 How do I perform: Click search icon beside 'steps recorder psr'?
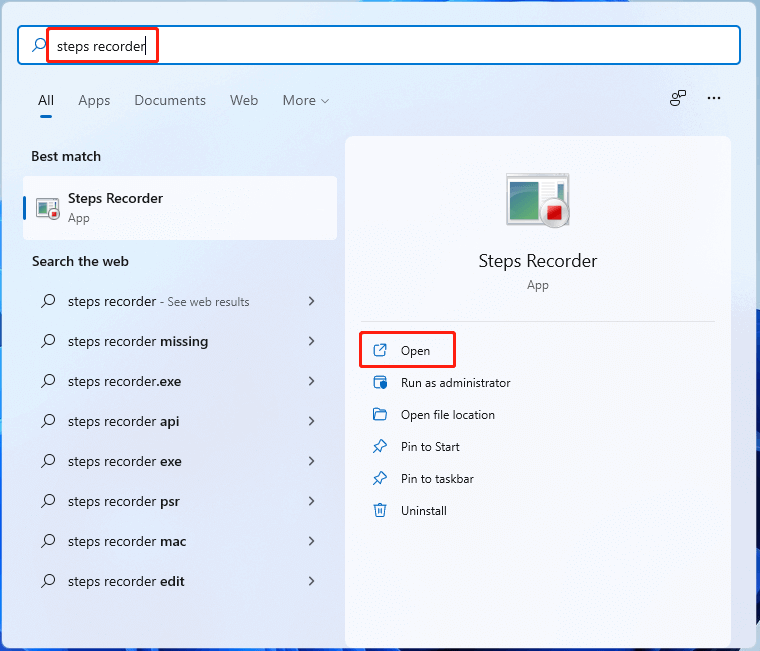(48, 501)
